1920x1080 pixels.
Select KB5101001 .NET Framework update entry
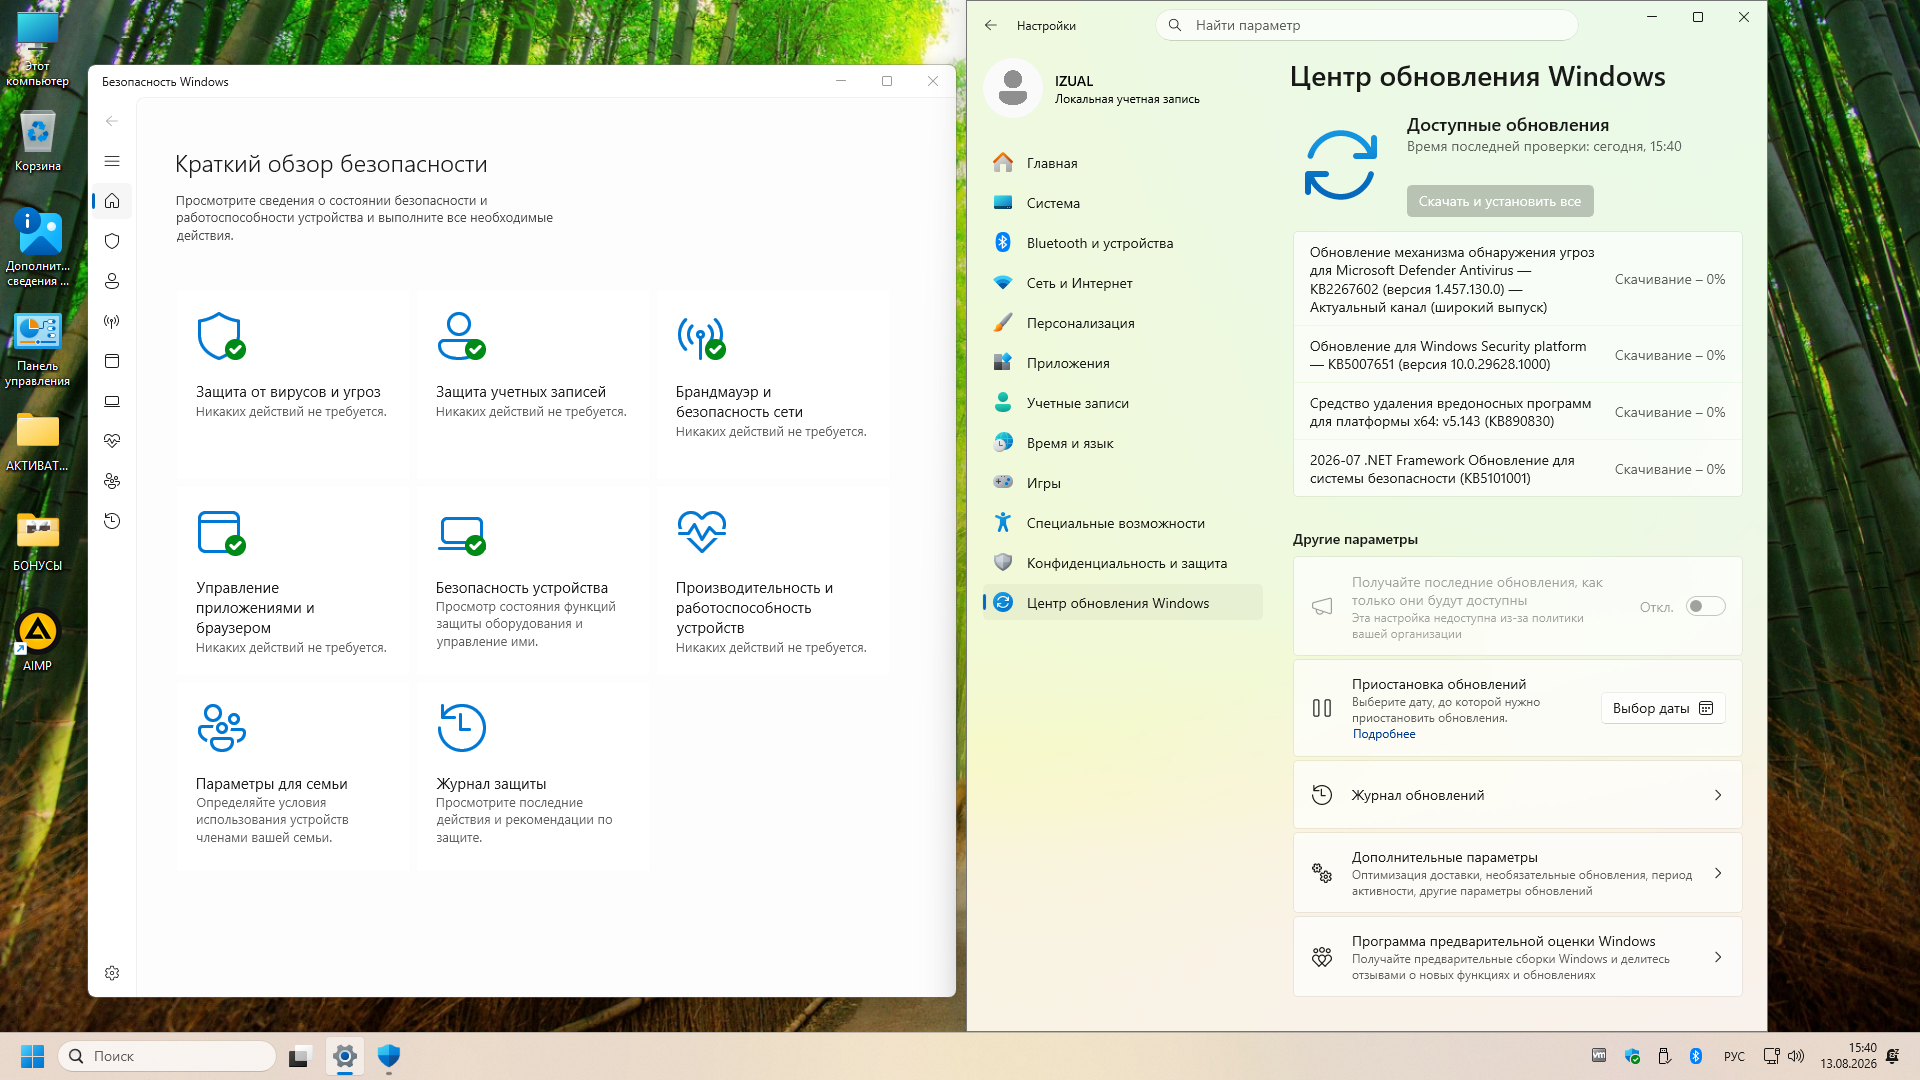point(1517,469)
